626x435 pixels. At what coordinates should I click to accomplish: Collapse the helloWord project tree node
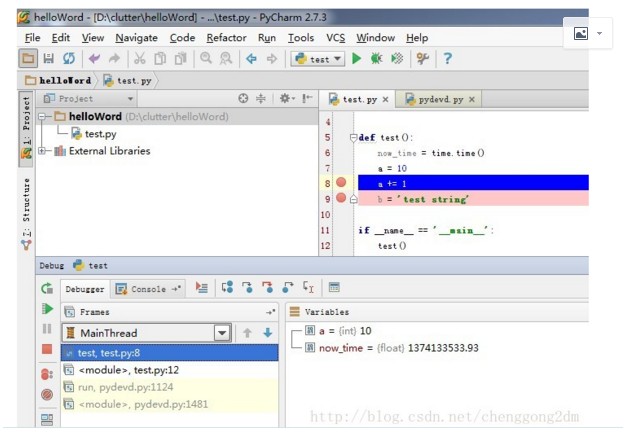click(42, 117)
